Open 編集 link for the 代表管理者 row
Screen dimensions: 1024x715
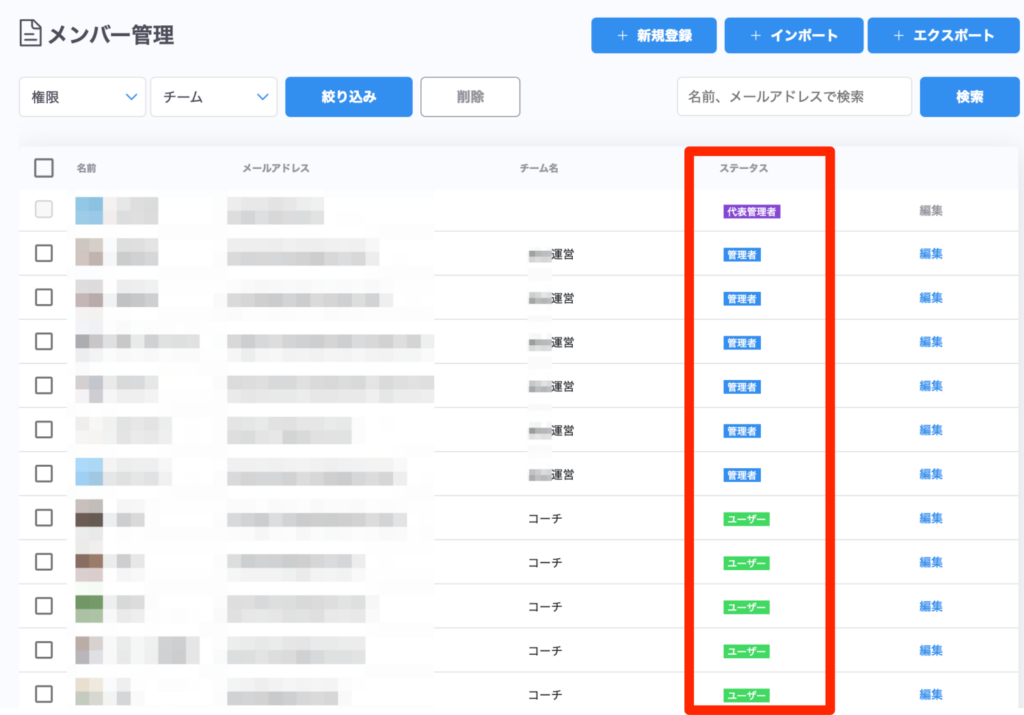(x=931, y=211)
